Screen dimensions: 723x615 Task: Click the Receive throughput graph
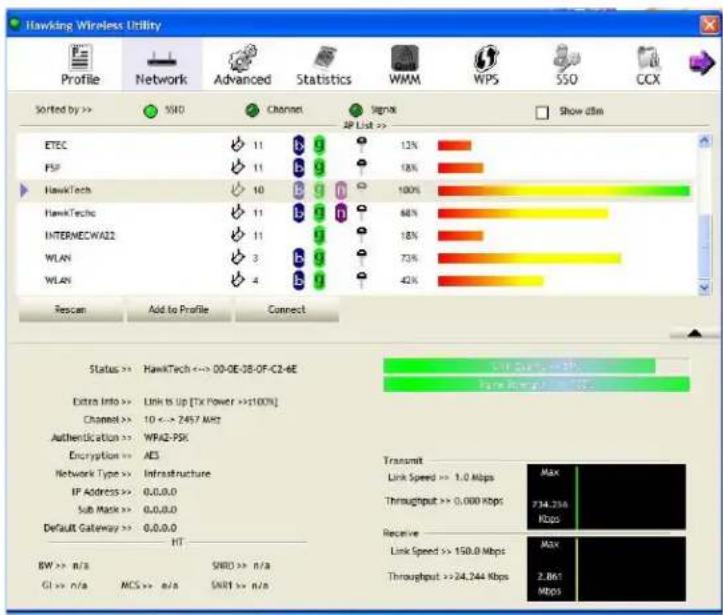coord(606,568)
